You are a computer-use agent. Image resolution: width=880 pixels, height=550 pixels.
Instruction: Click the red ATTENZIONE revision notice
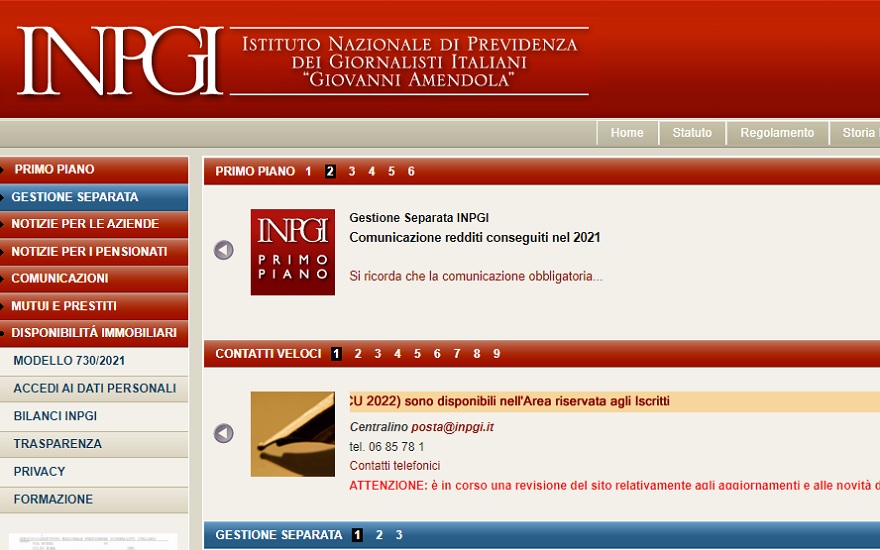pos(615,486)
